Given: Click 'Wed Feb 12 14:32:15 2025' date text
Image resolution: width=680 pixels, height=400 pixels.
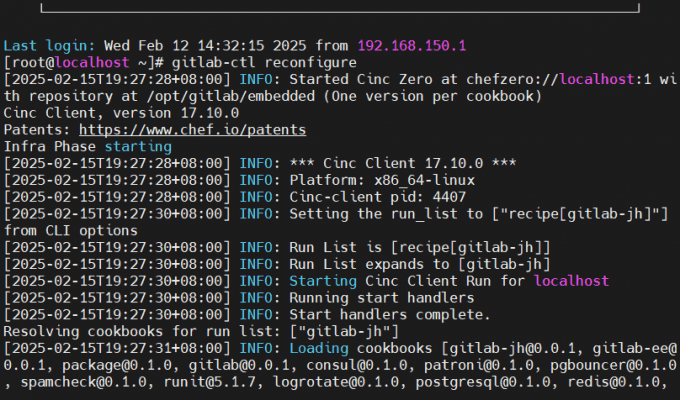Looking at the screenshot, I should point(205,46).
